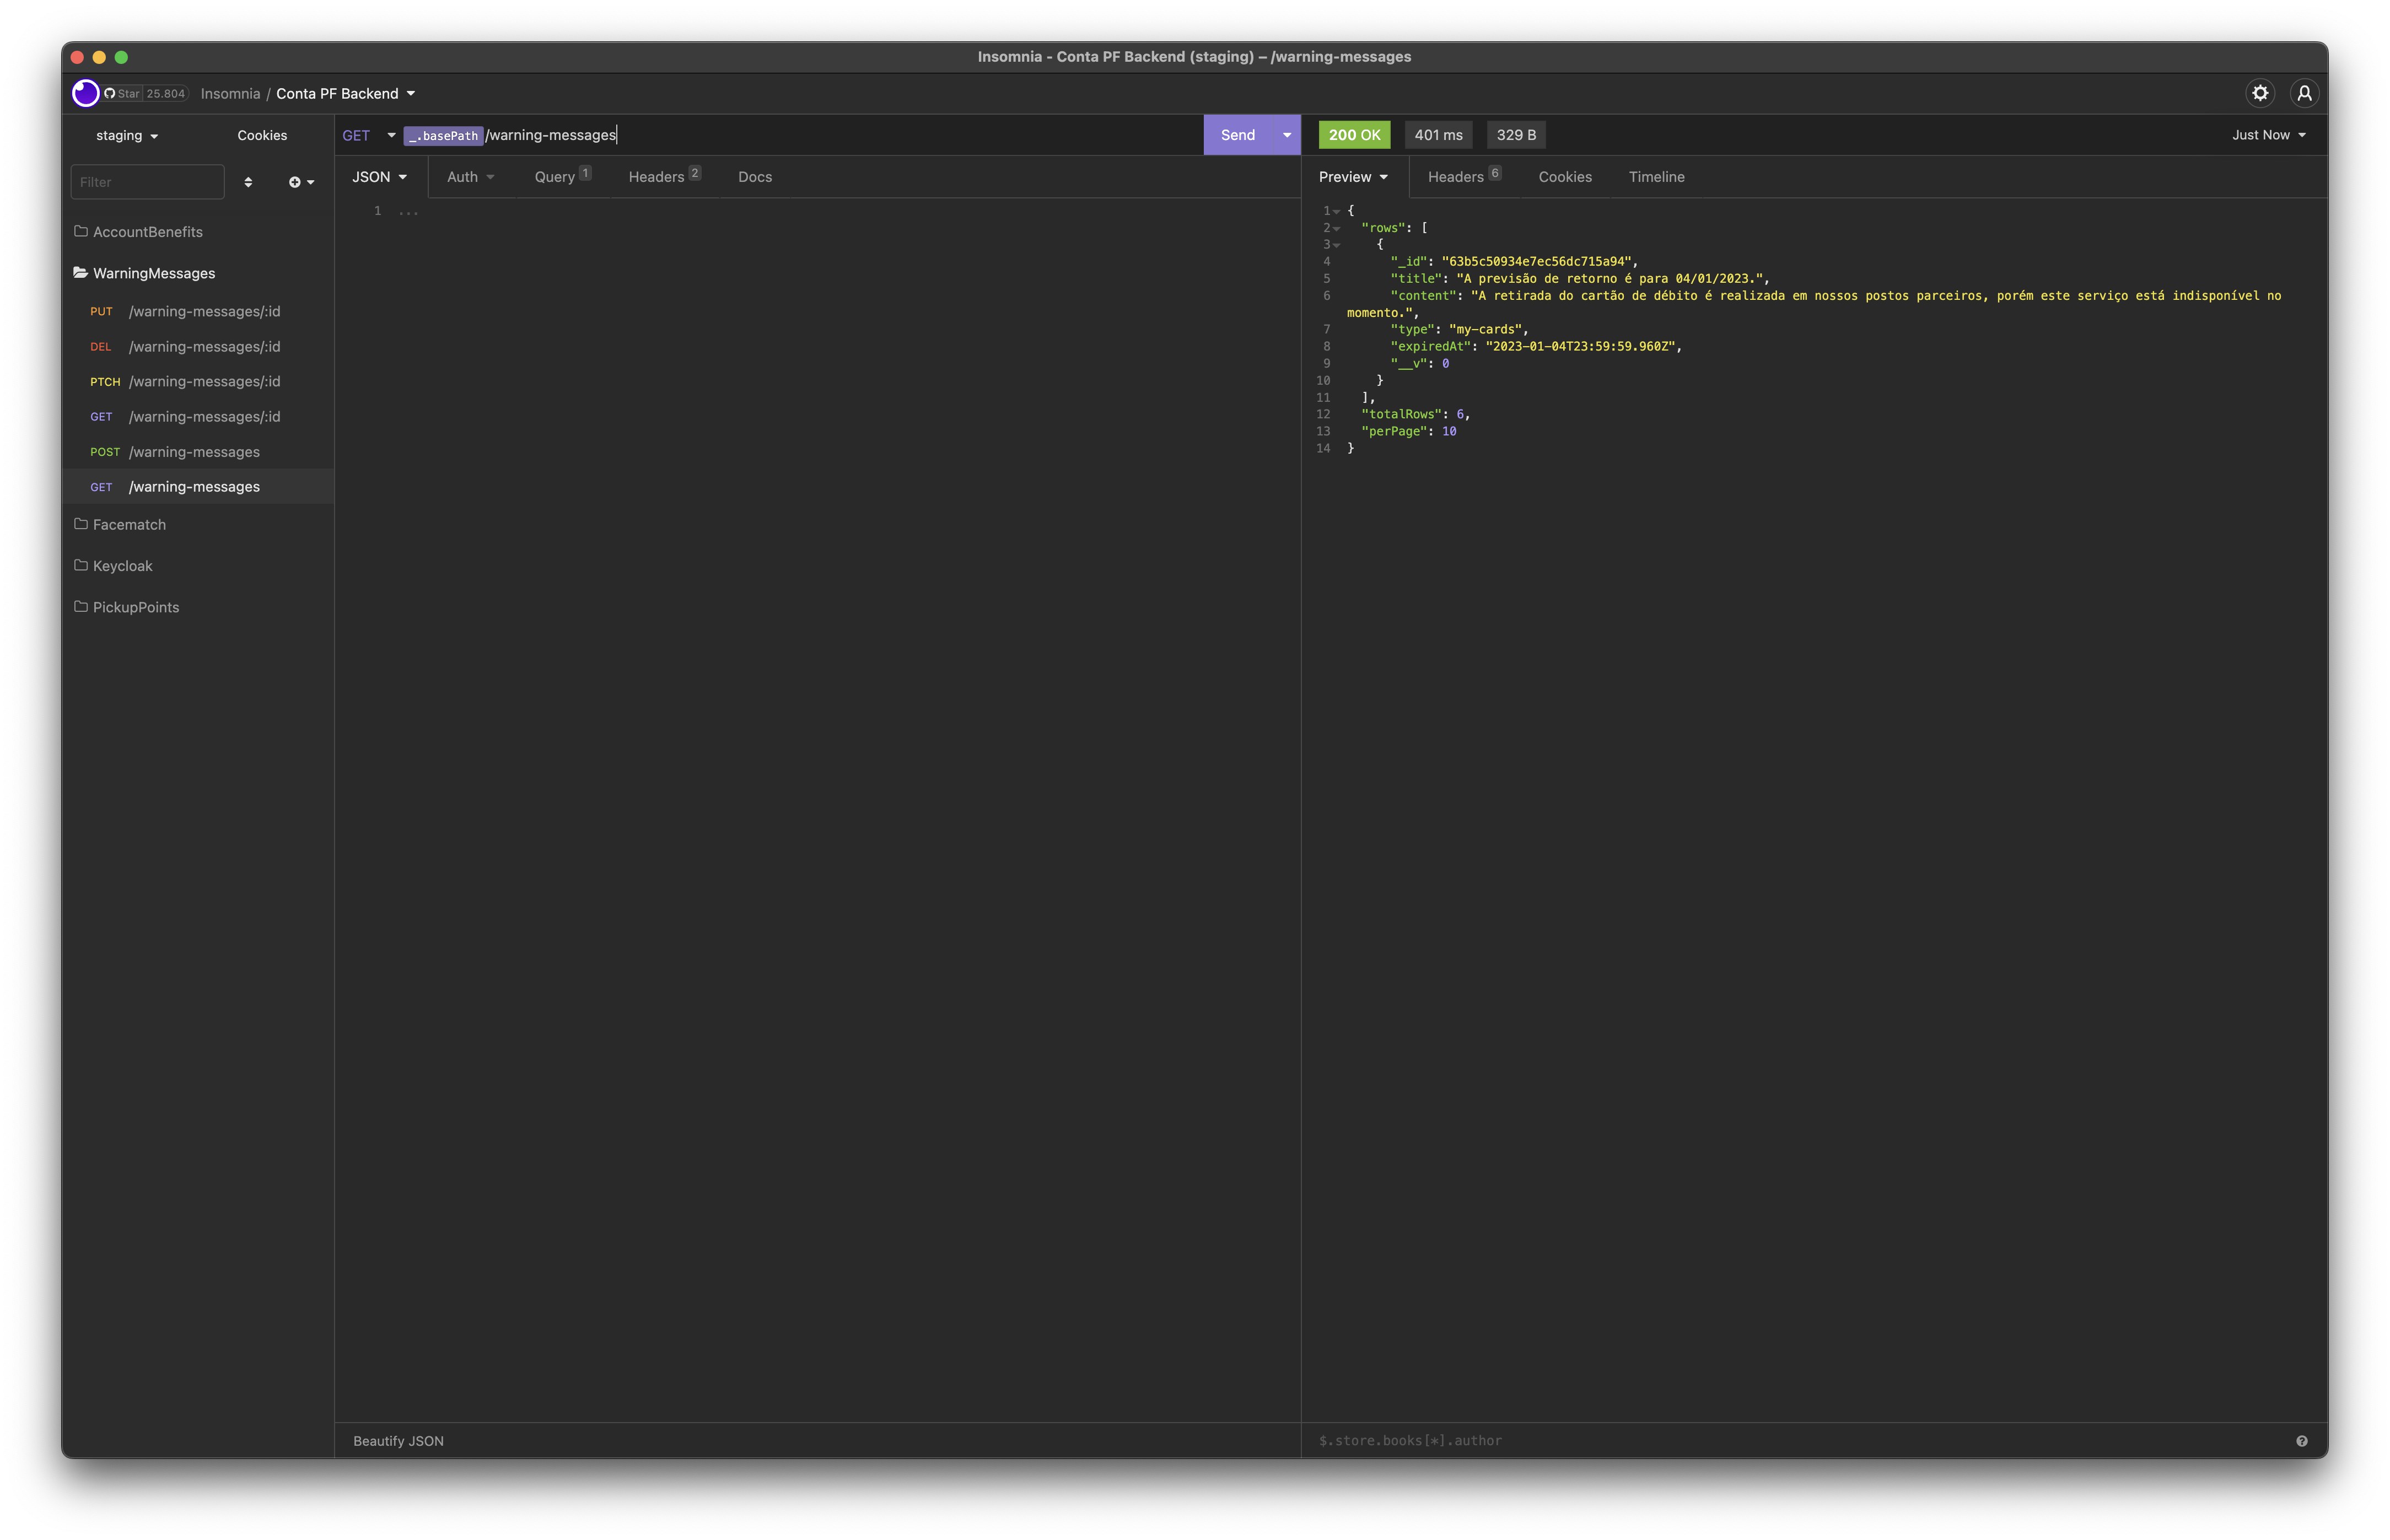Click the Insomnia purple logo icon
2390x1540 pixels.
pos(86,93)
